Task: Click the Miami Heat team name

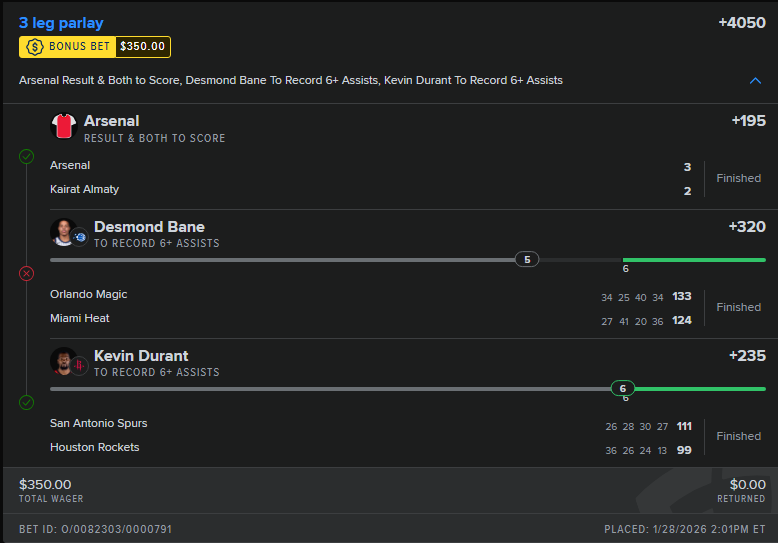Action: (79, 318)
